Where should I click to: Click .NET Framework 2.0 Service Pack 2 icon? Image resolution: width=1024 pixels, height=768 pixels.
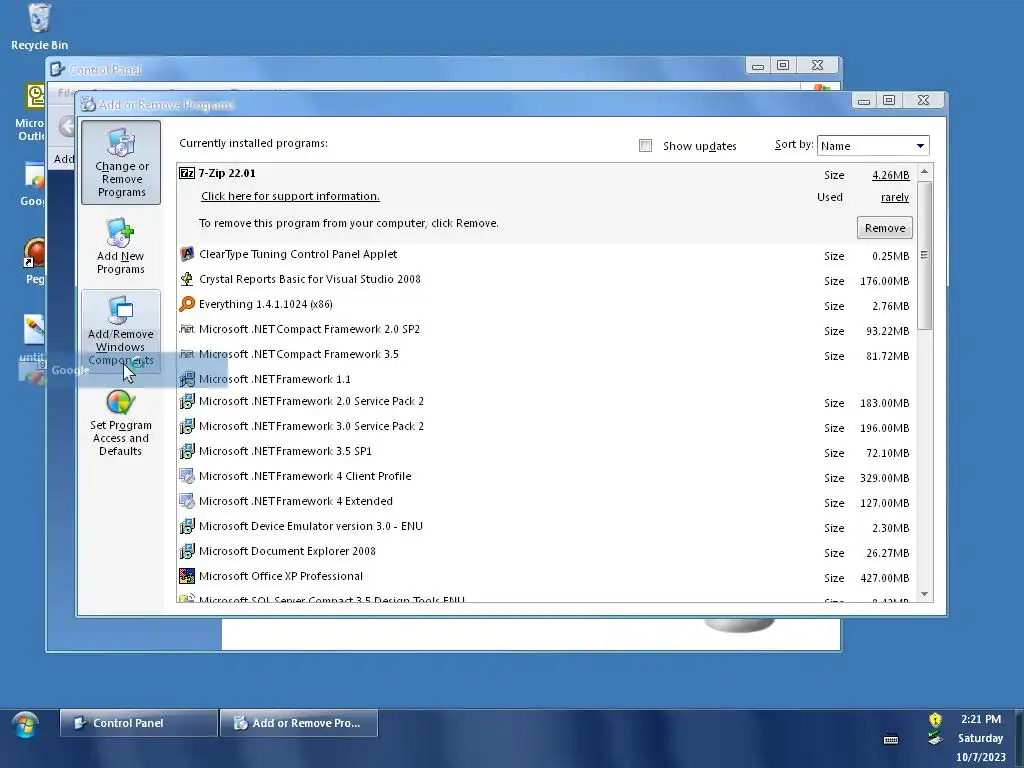tap(187, 401)
